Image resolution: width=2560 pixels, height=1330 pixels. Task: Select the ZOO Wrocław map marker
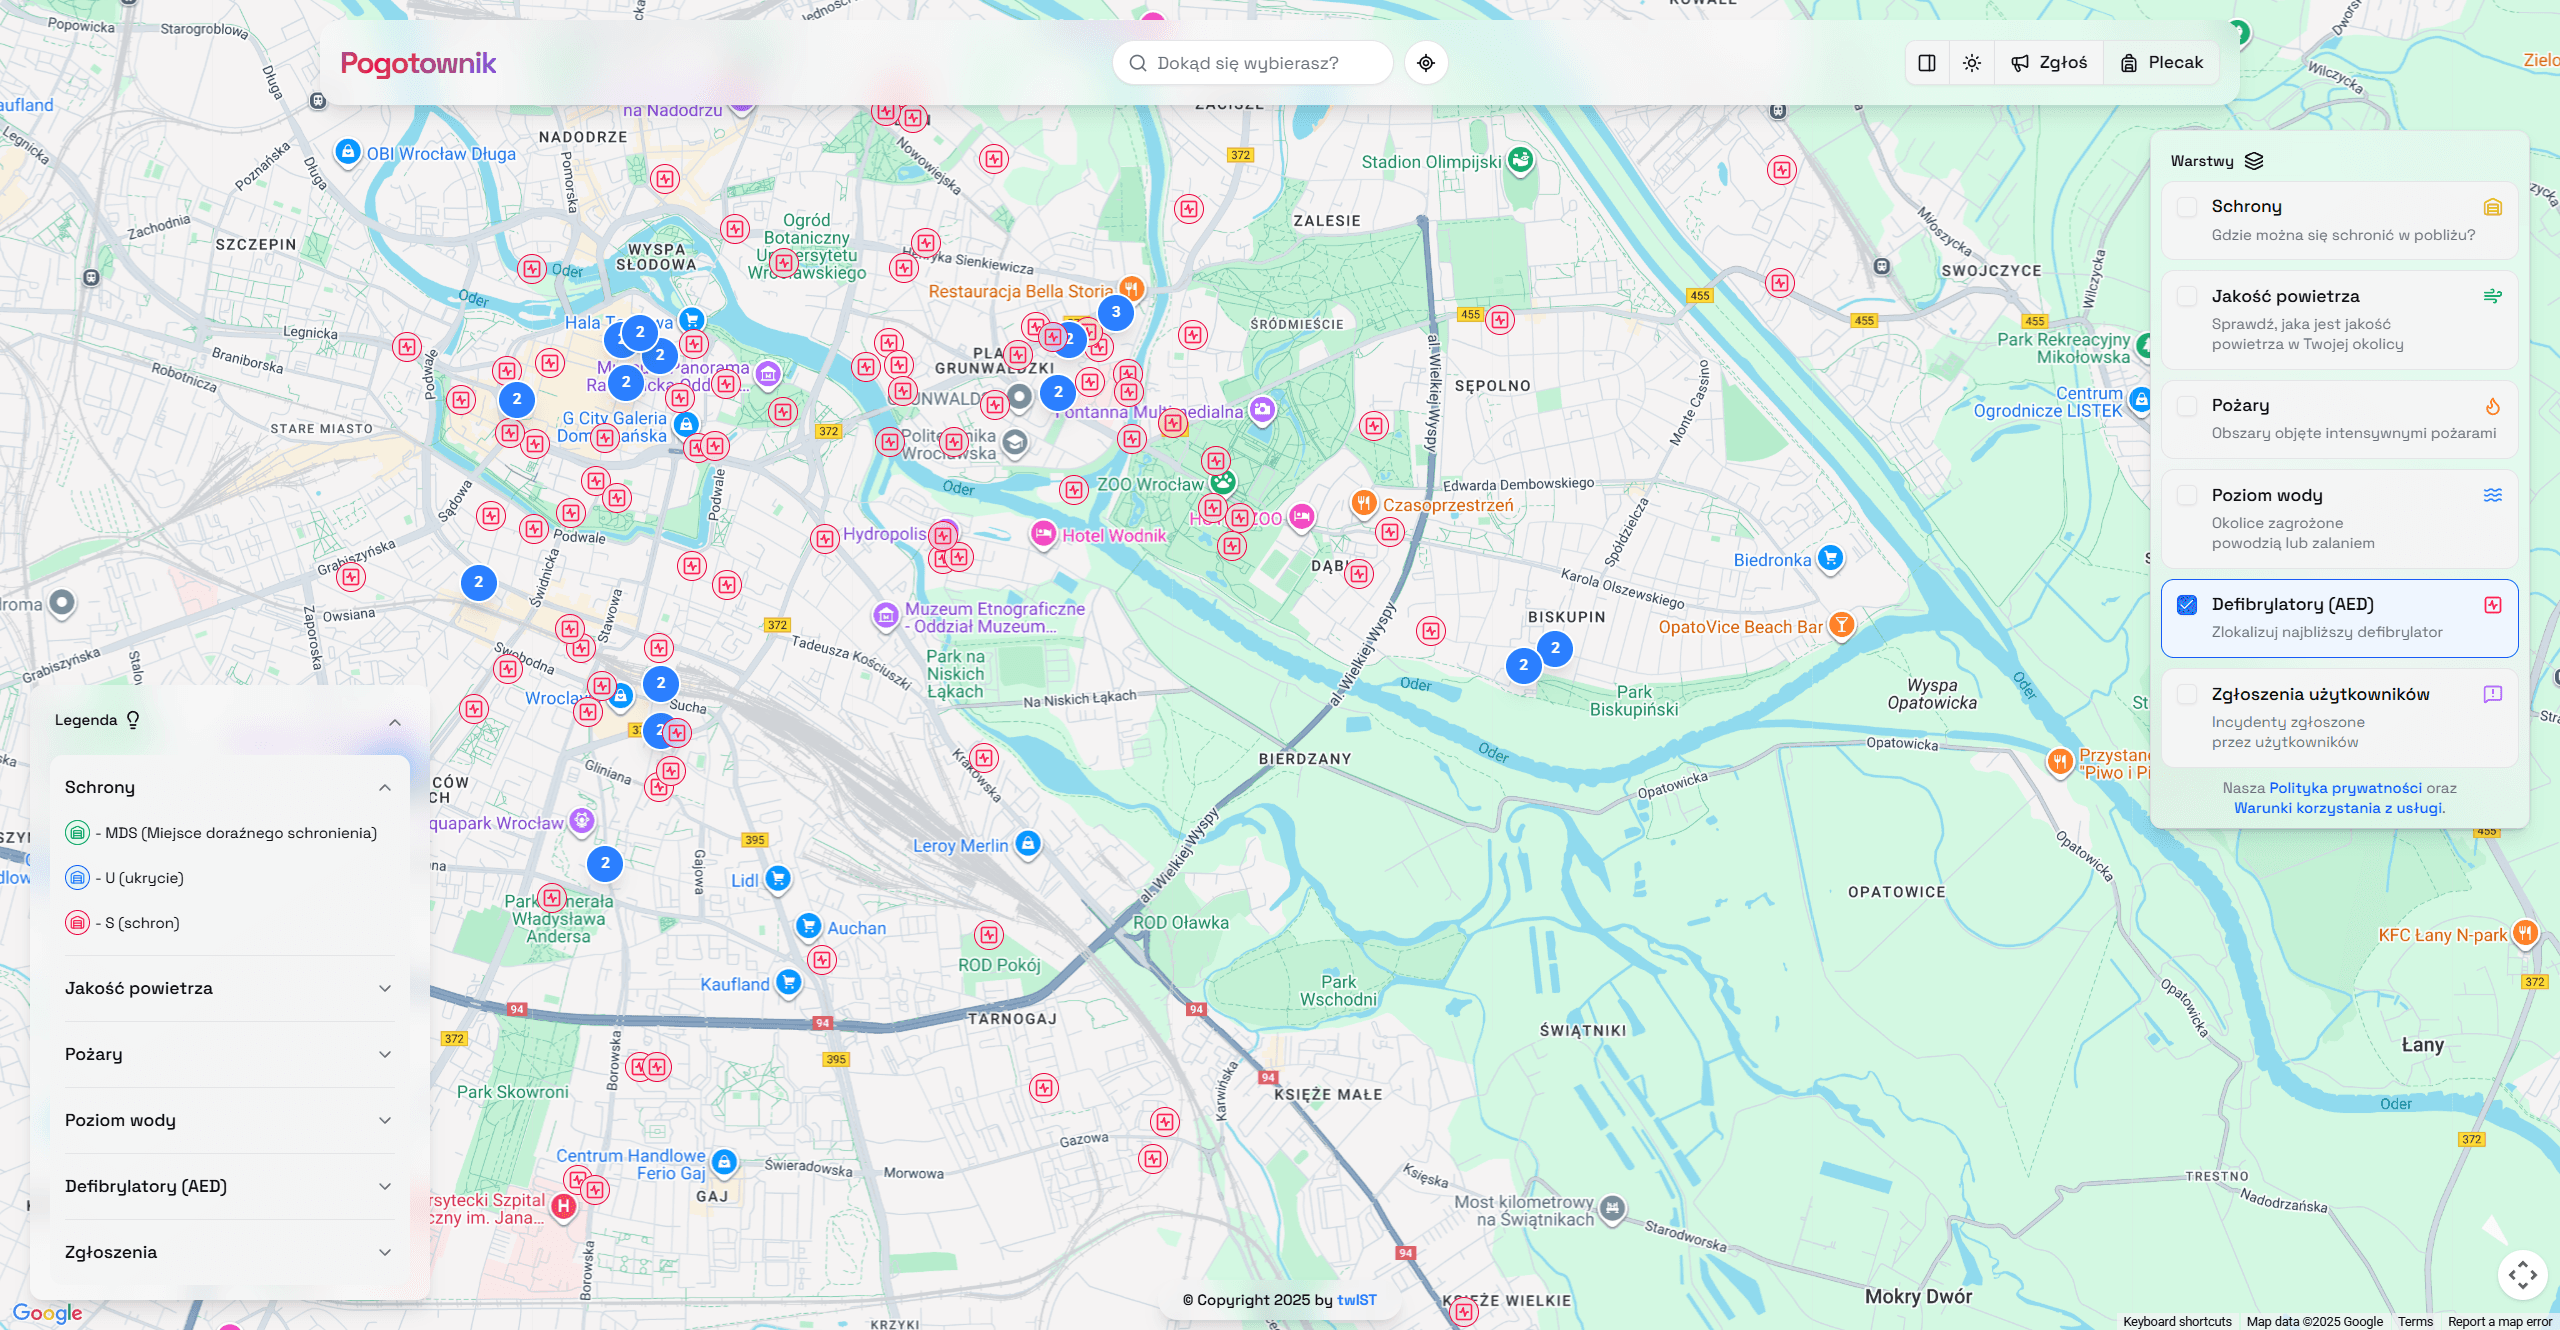[1223, 482]
